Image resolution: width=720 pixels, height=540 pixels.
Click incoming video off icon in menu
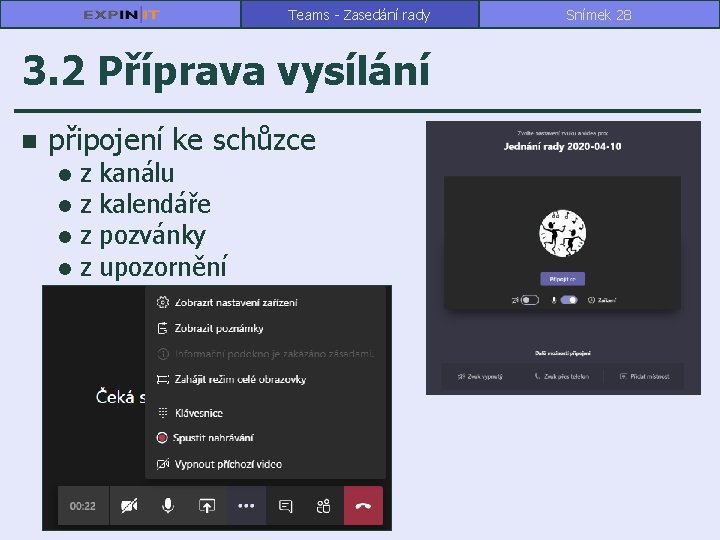(163, 464)
